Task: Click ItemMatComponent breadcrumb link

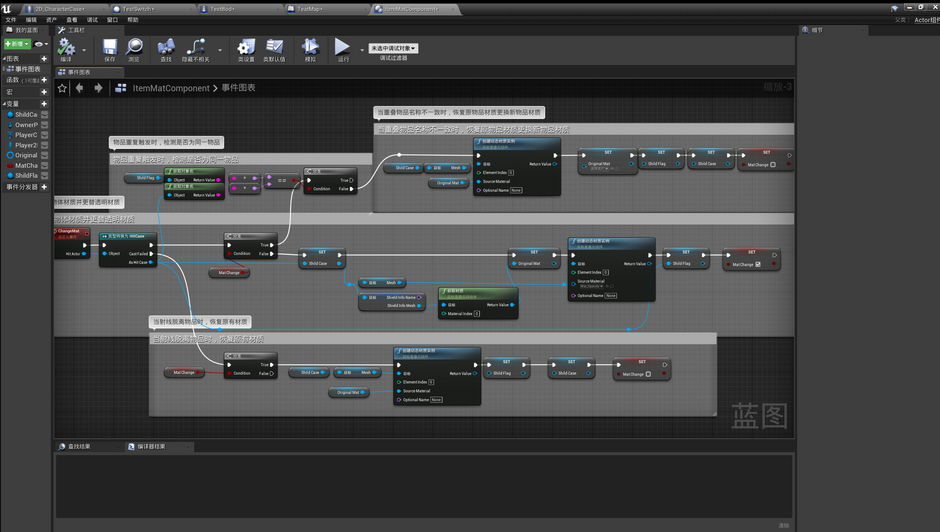Action: pos(171,88)
